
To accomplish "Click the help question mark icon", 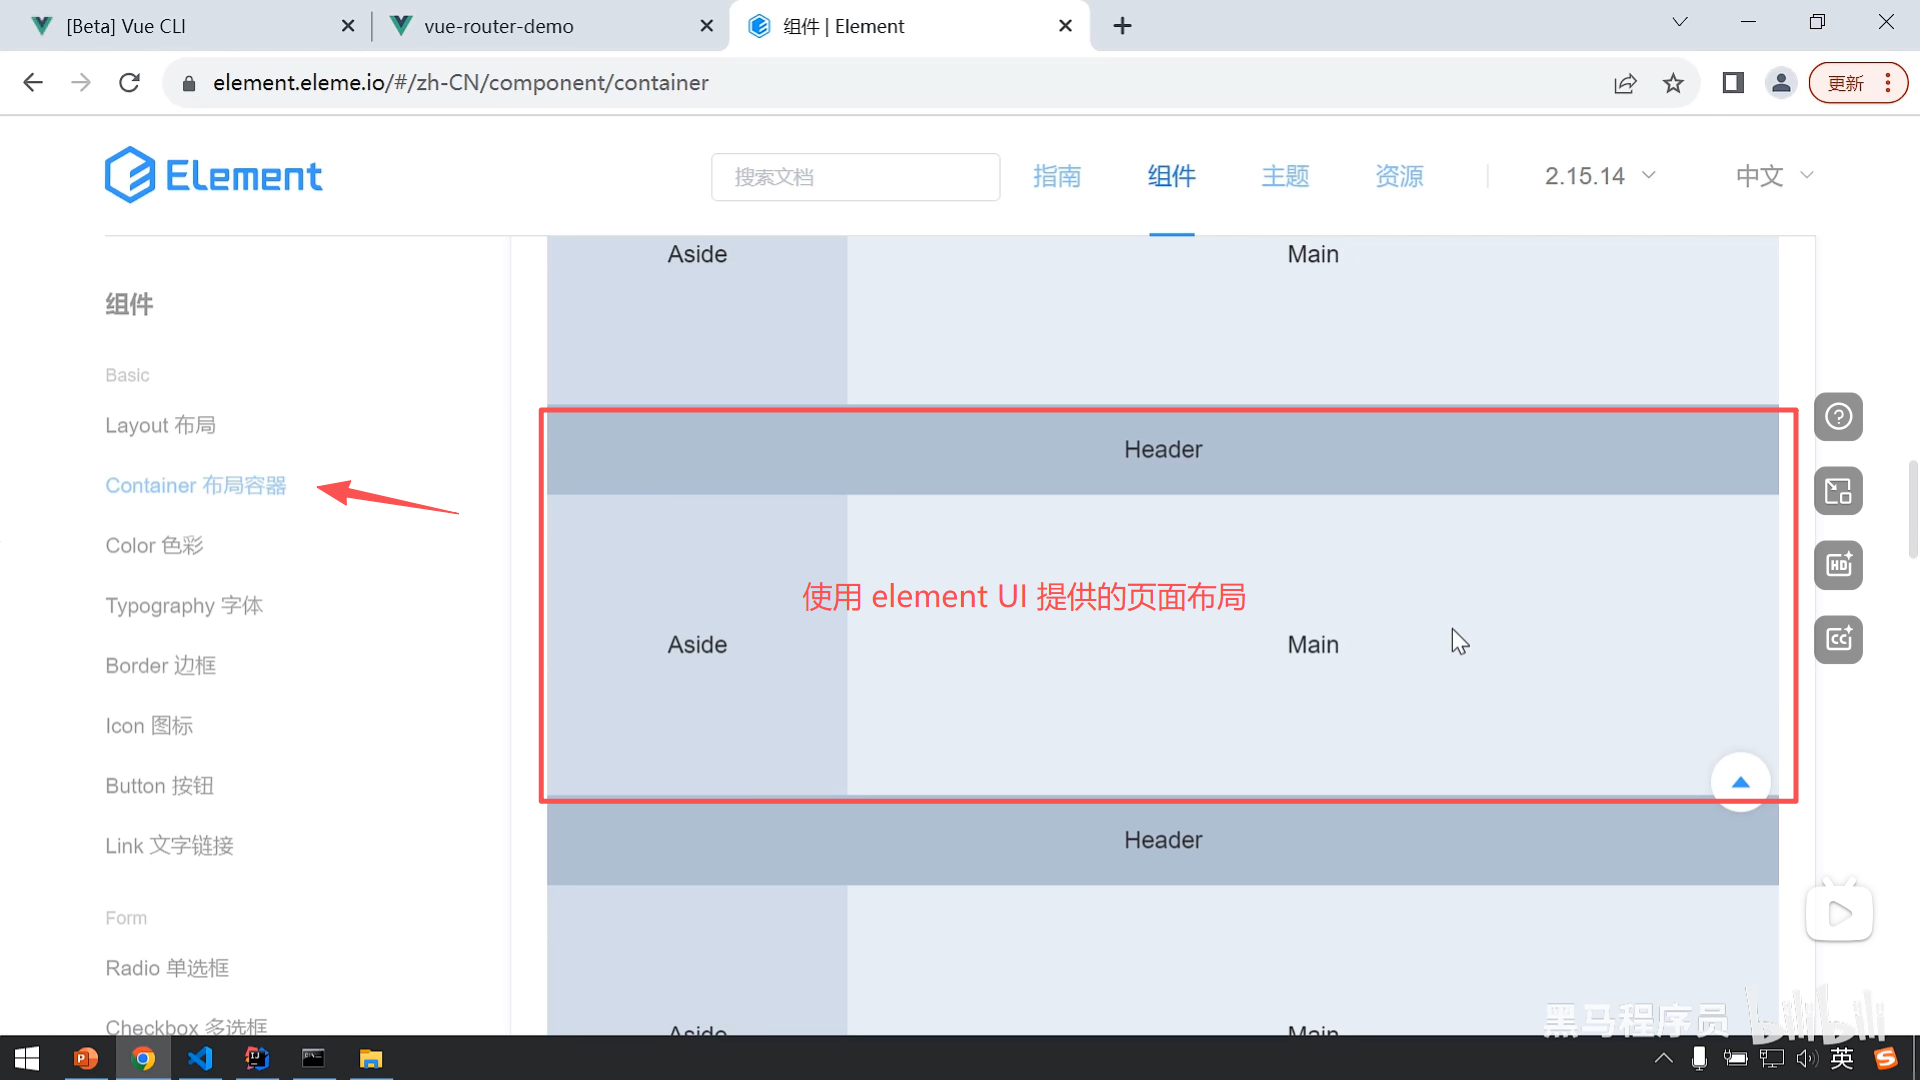I will tap(1838, 417).
